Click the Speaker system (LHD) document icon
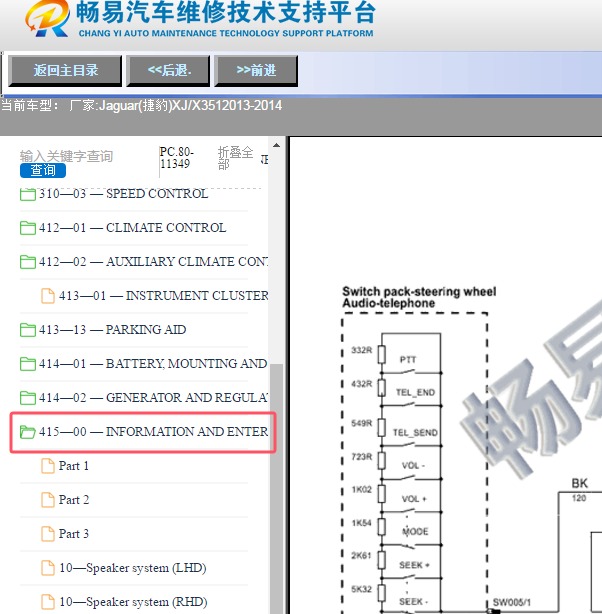The image size is (602, 614). pyautogui.click(x=48, y=568)
